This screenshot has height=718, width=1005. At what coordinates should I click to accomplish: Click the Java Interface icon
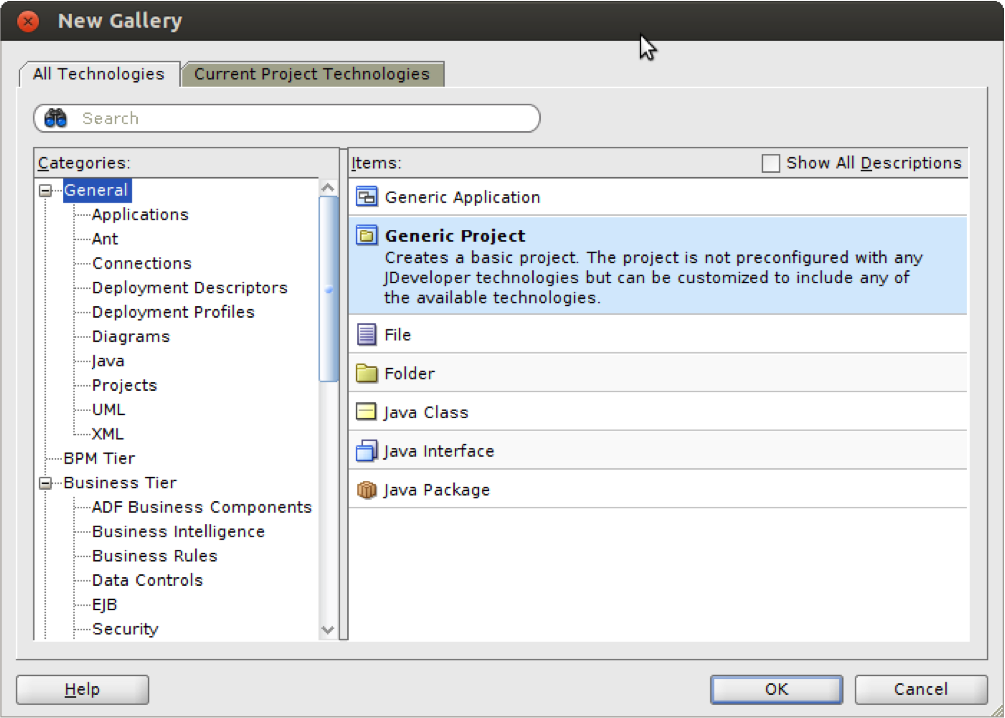pyautogui.click(x=367, y=451)
